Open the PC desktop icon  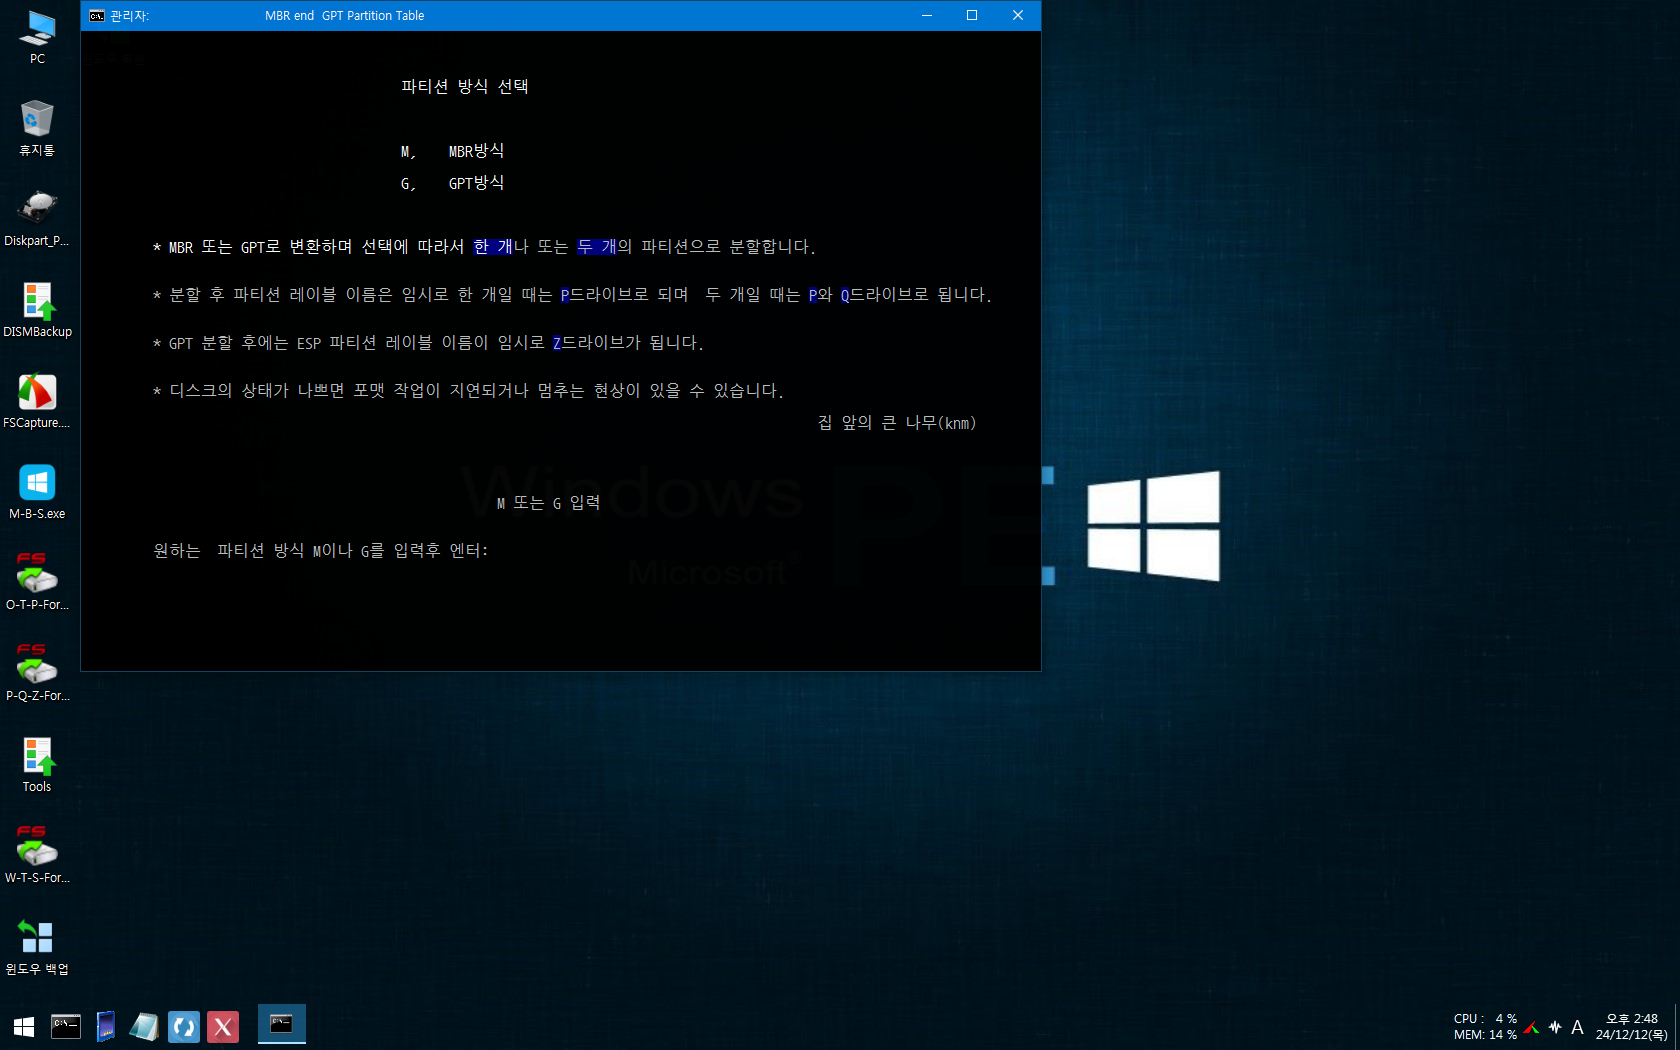[x=37, y=37]
